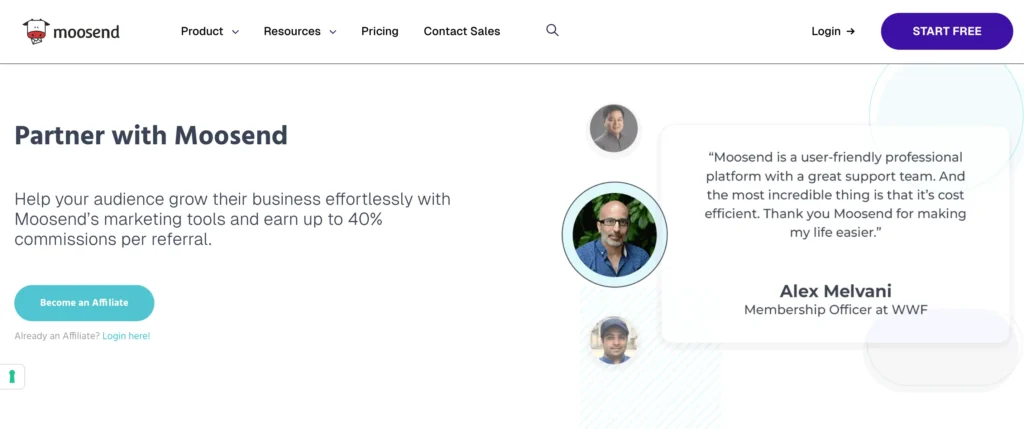The width and height of the screenshot is (1024, 429).
Task: Choose the bottom avatar wearing a cap
Action: 613,340
